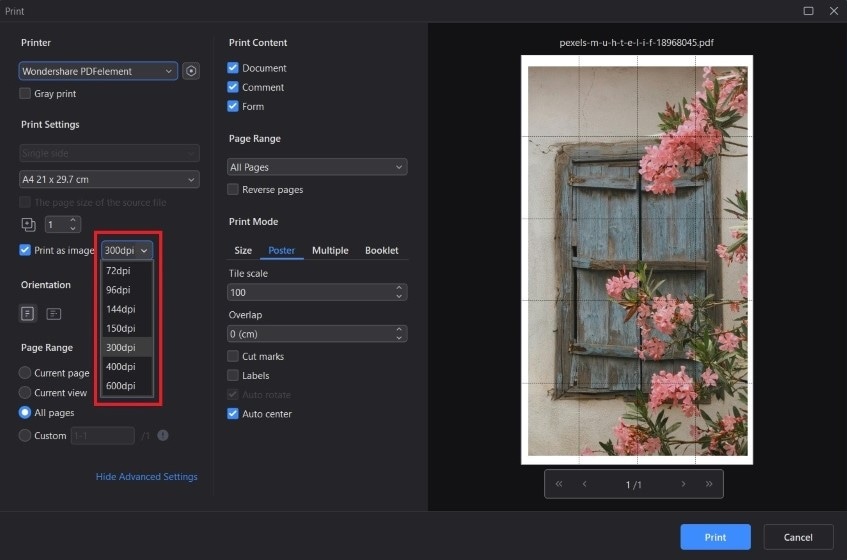Open the A4 21 x 29.7 cm paper size dropdown
The height and width of the screenshot is (560, 847).
(109, 179)
